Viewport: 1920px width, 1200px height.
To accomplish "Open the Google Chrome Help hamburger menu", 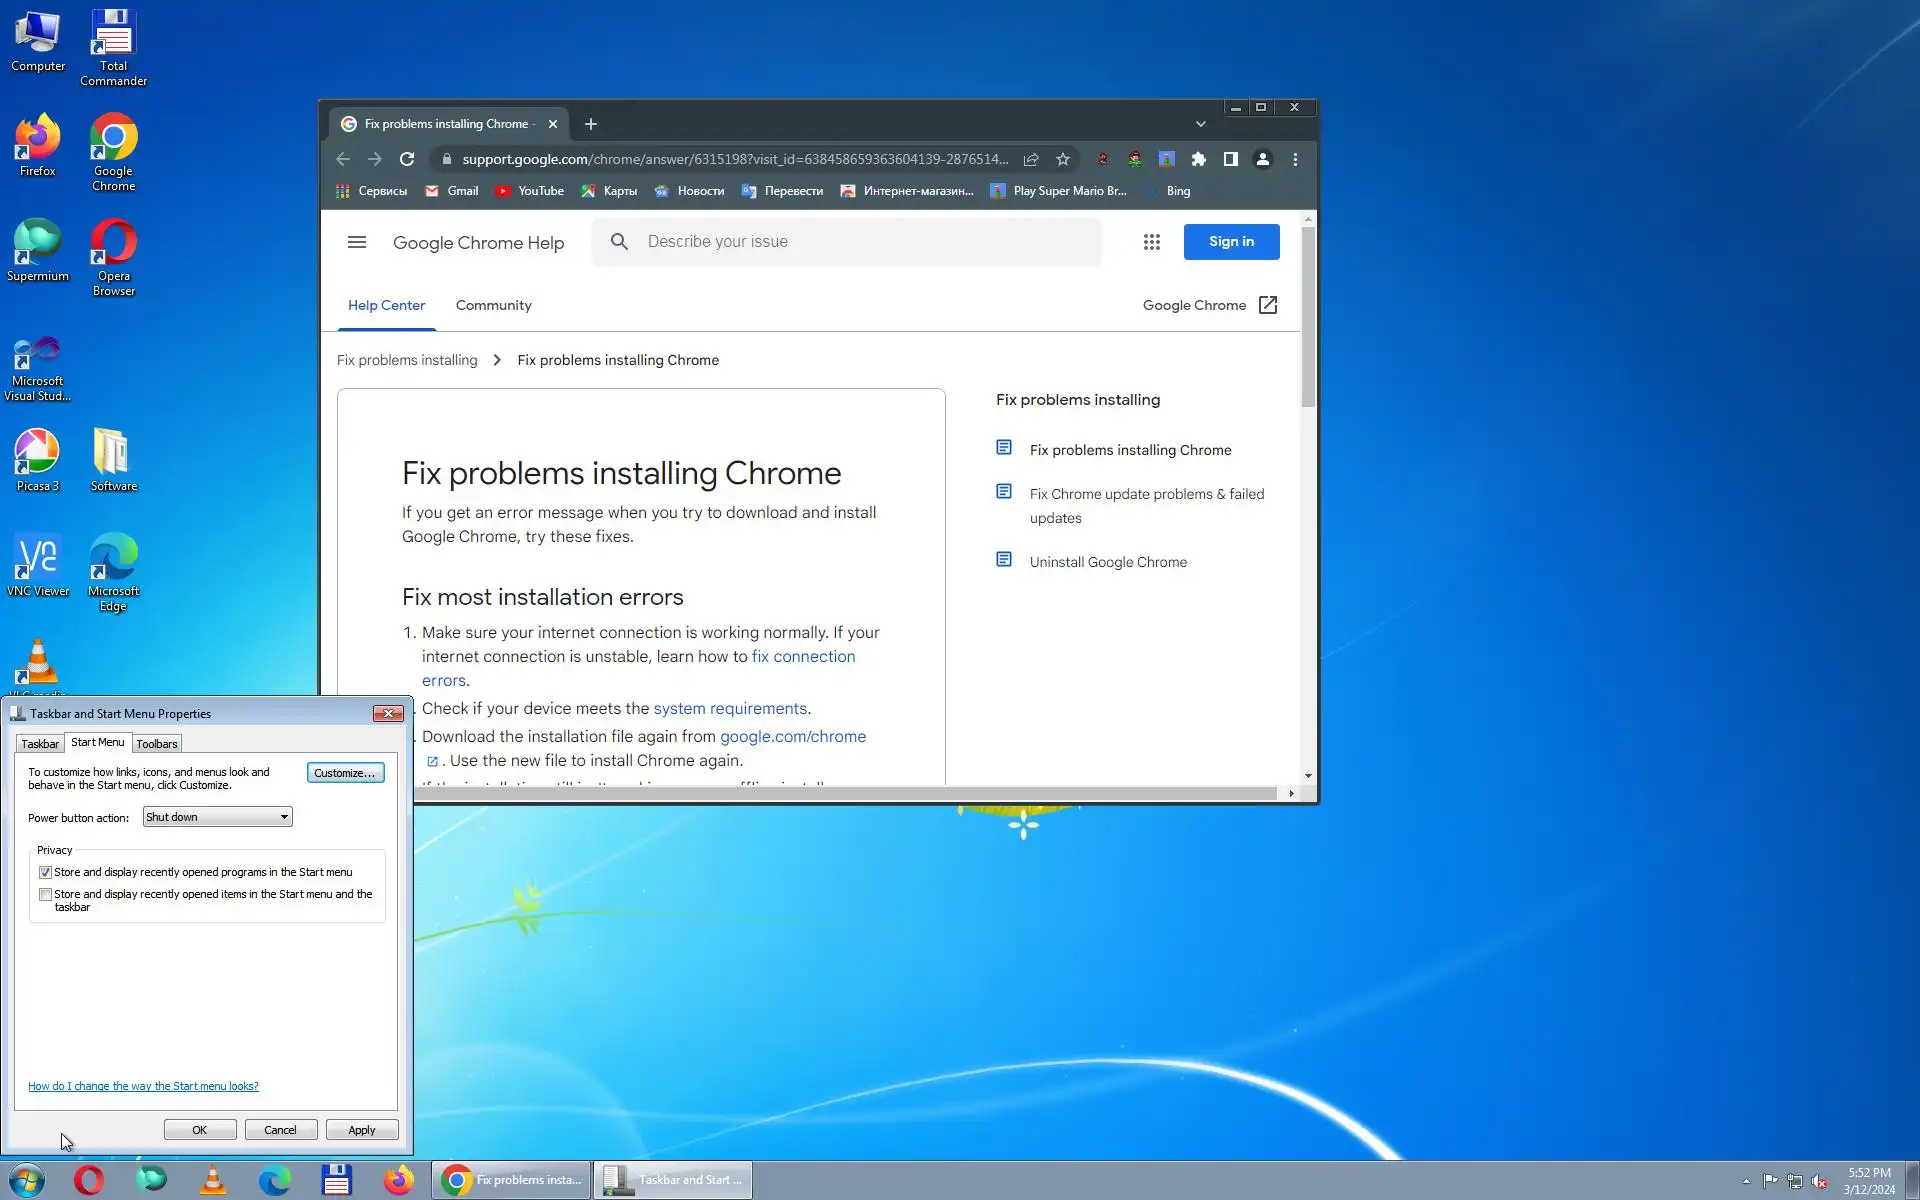I will [x=357, y=242].
